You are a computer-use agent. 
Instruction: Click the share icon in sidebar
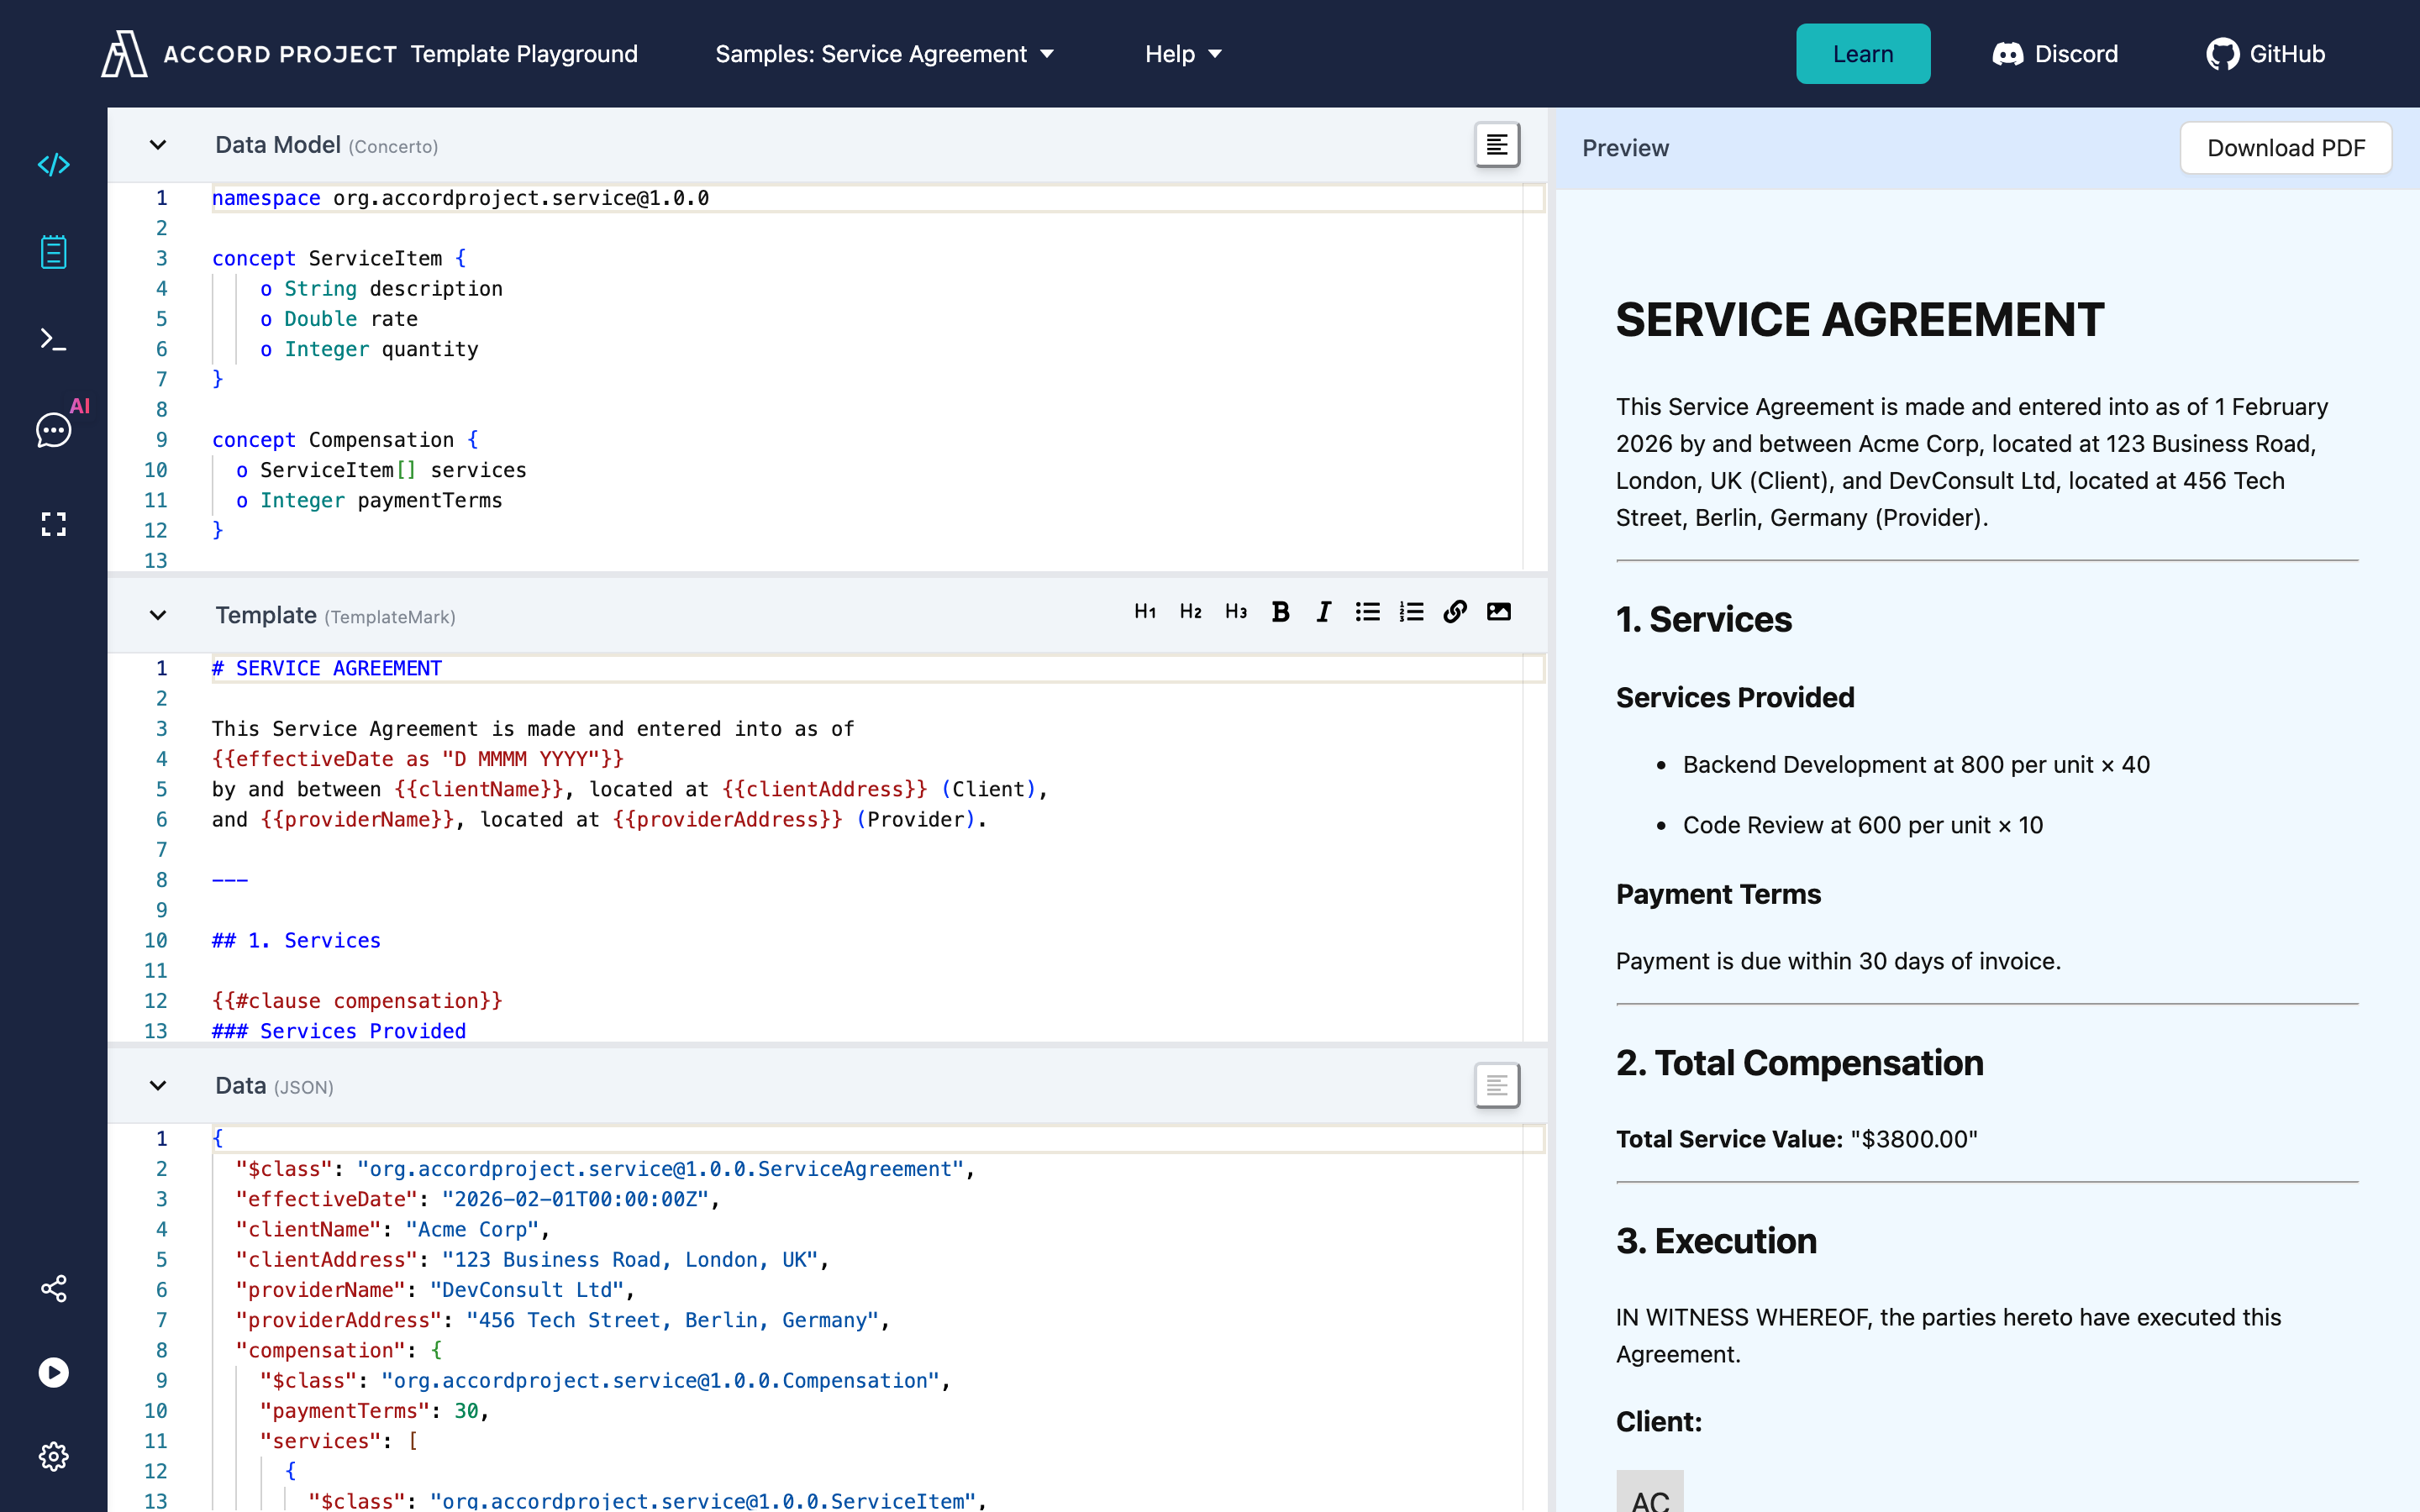pos(54,1288)
